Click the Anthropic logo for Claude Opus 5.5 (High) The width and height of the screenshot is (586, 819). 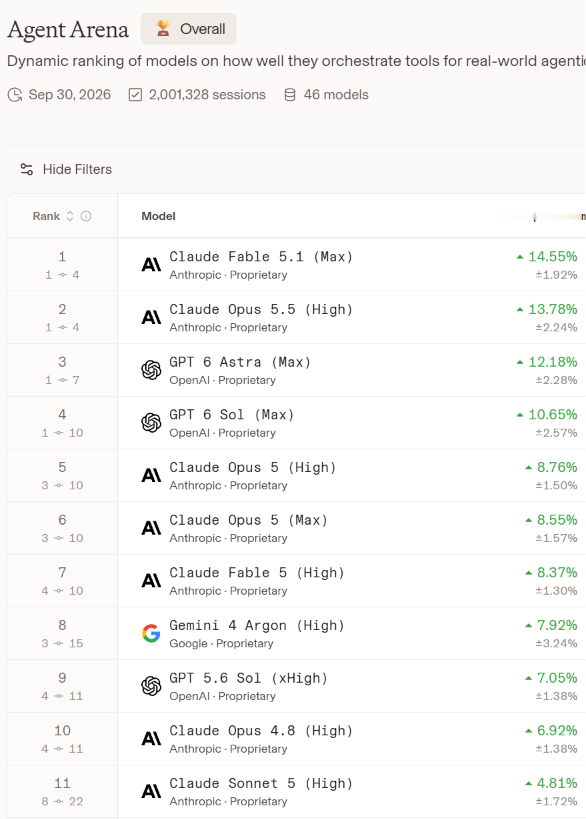point(151,318)
